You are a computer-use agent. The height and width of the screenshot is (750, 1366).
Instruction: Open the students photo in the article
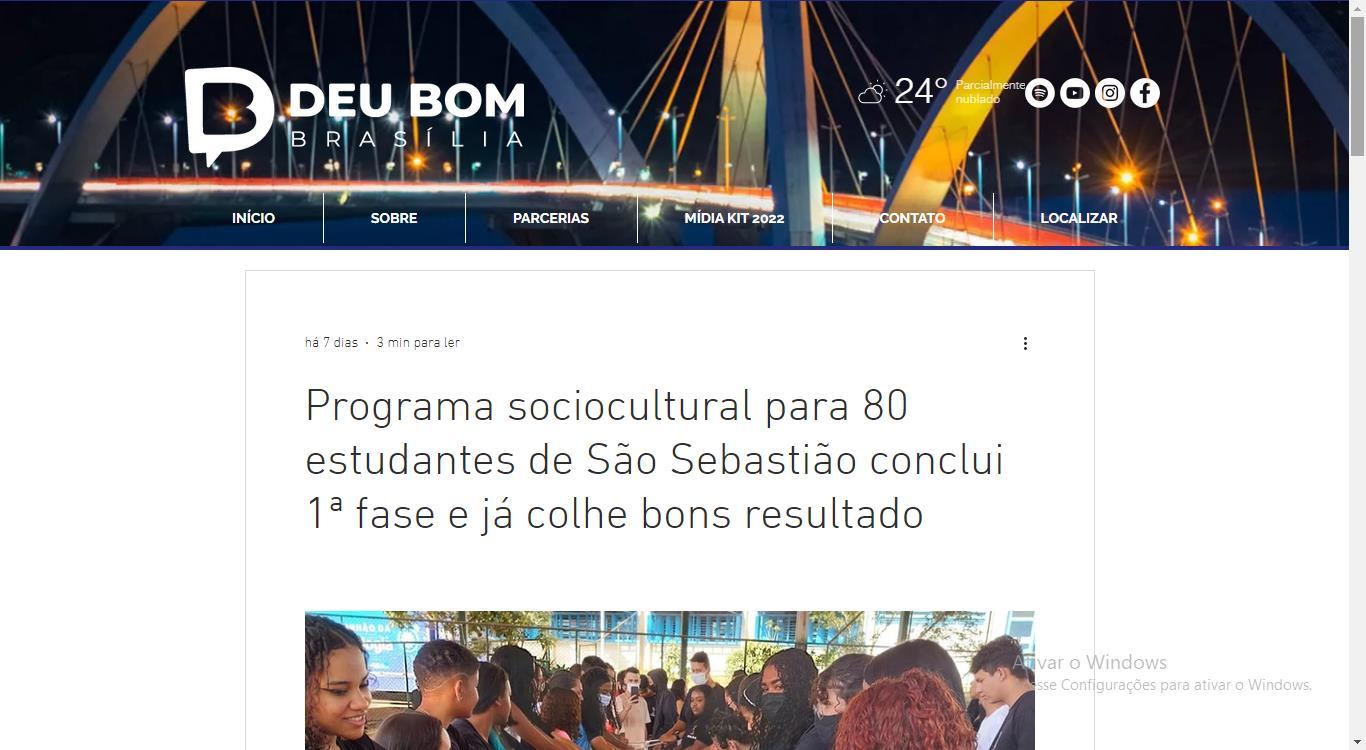coord(670,680)
